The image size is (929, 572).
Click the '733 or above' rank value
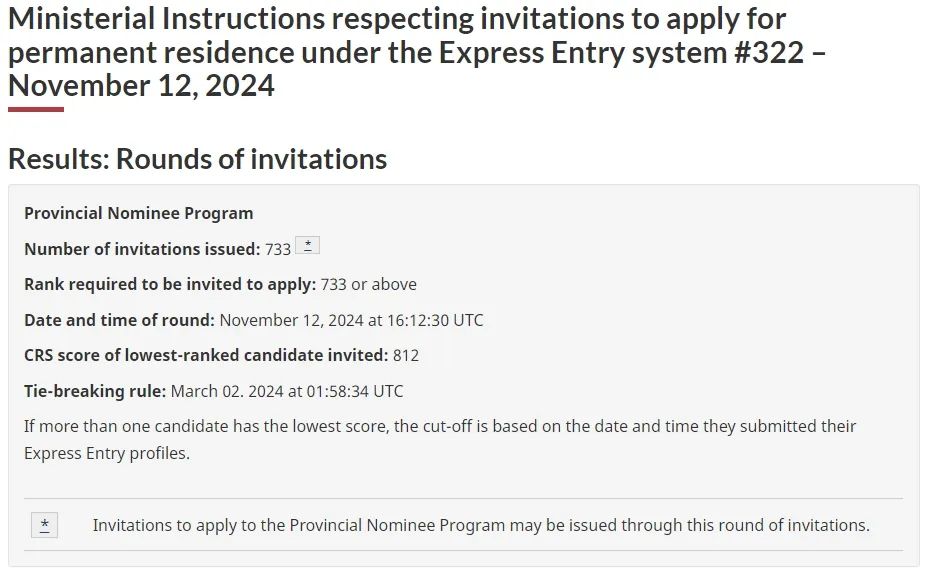pos(369,285)
